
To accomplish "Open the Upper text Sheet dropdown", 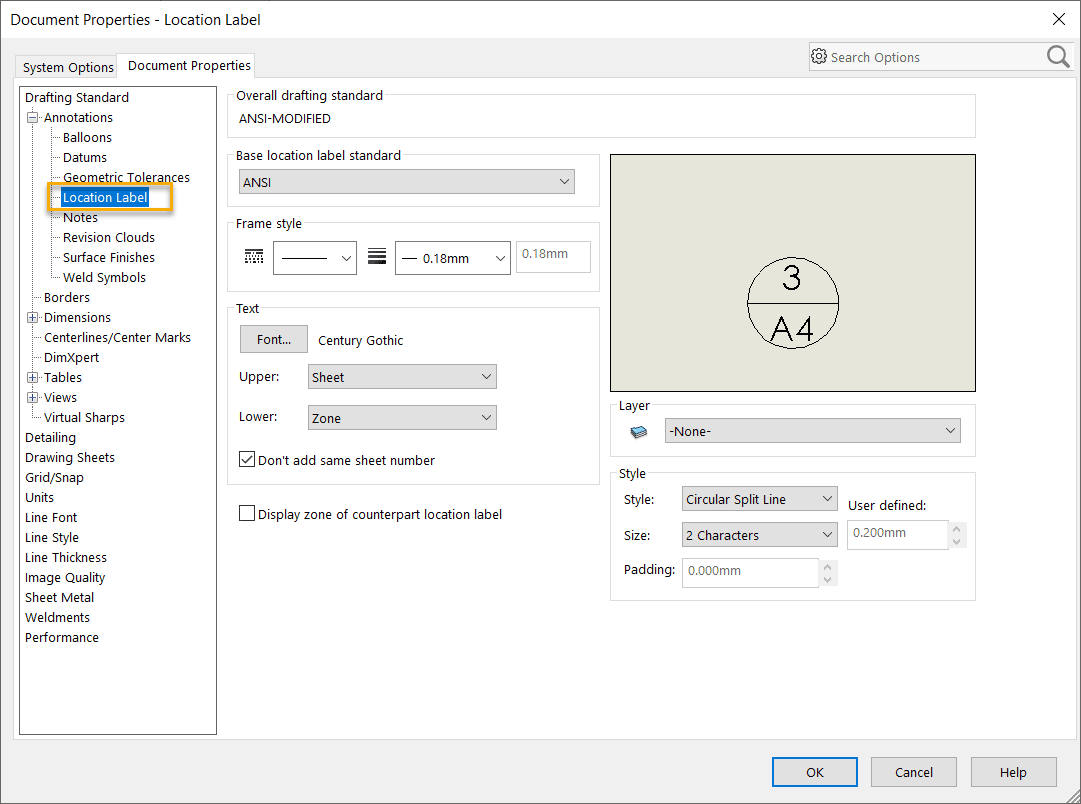I will (x=402, y=376).
